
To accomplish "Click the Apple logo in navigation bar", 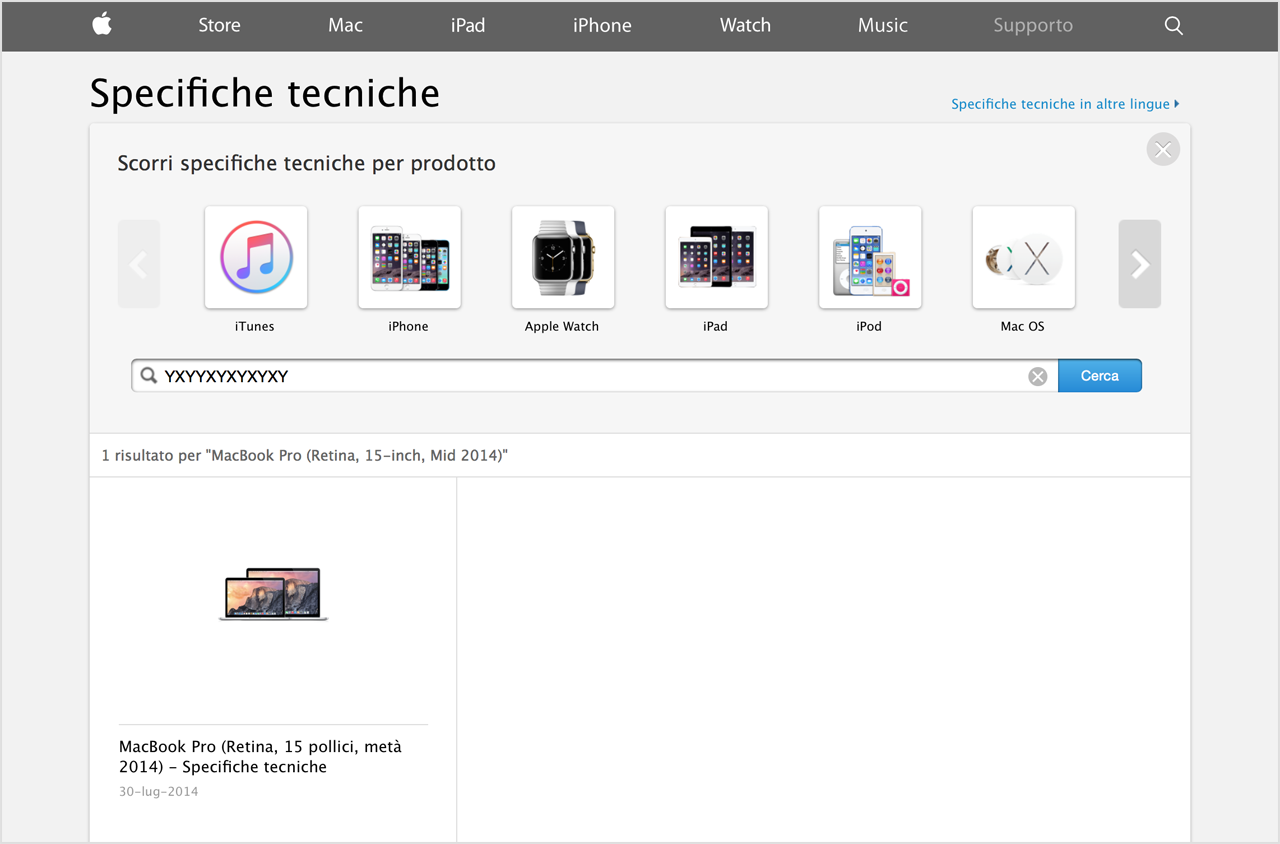I will pos(102,25).
